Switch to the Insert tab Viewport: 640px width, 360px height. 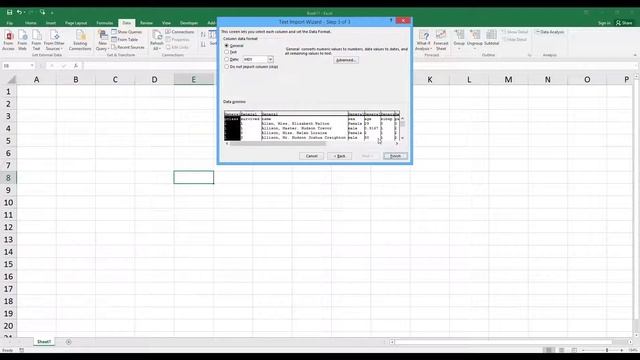[51, 23]
